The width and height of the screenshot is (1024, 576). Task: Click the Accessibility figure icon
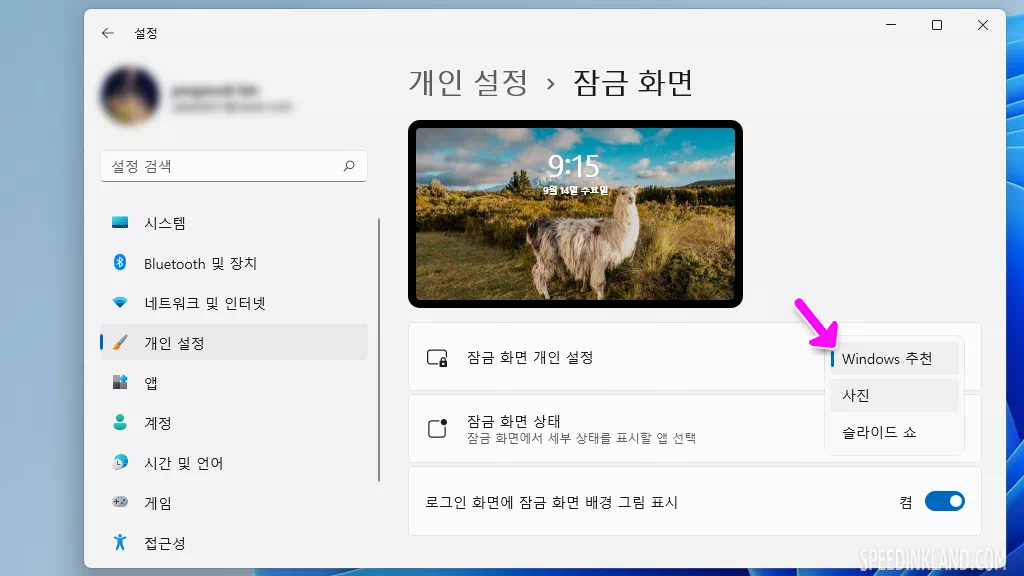[x=120, y=542]
